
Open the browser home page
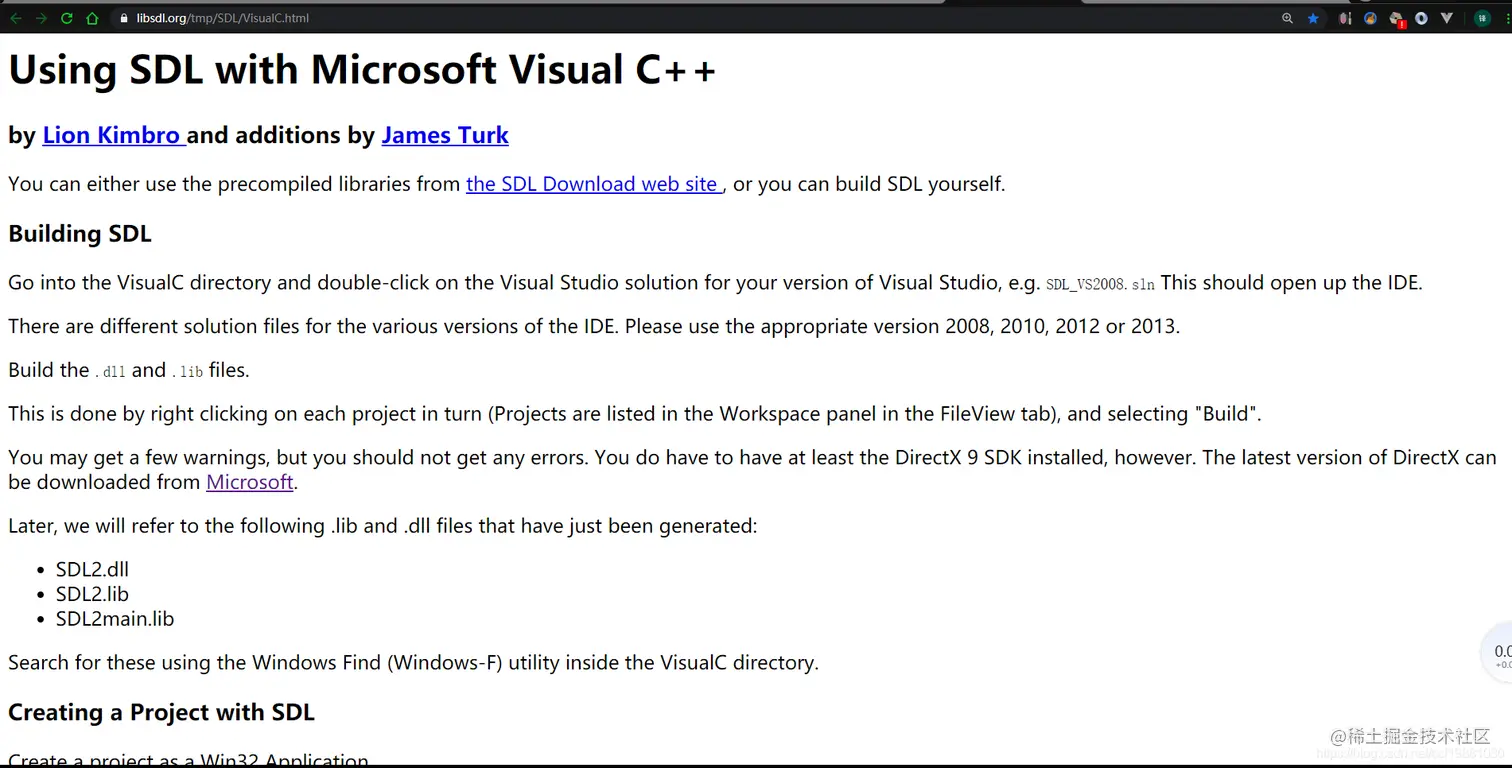pos(92,18)
